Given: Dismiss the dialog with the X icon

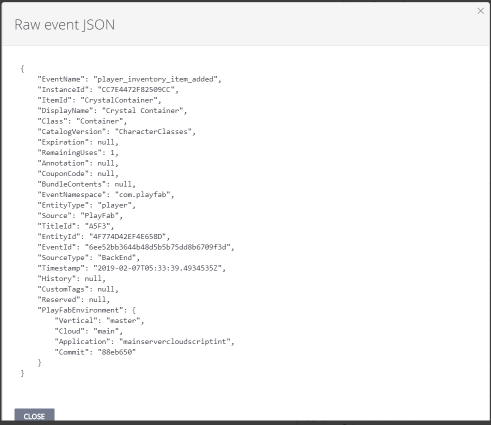Looking at the screenshot, I should (480, 11).
